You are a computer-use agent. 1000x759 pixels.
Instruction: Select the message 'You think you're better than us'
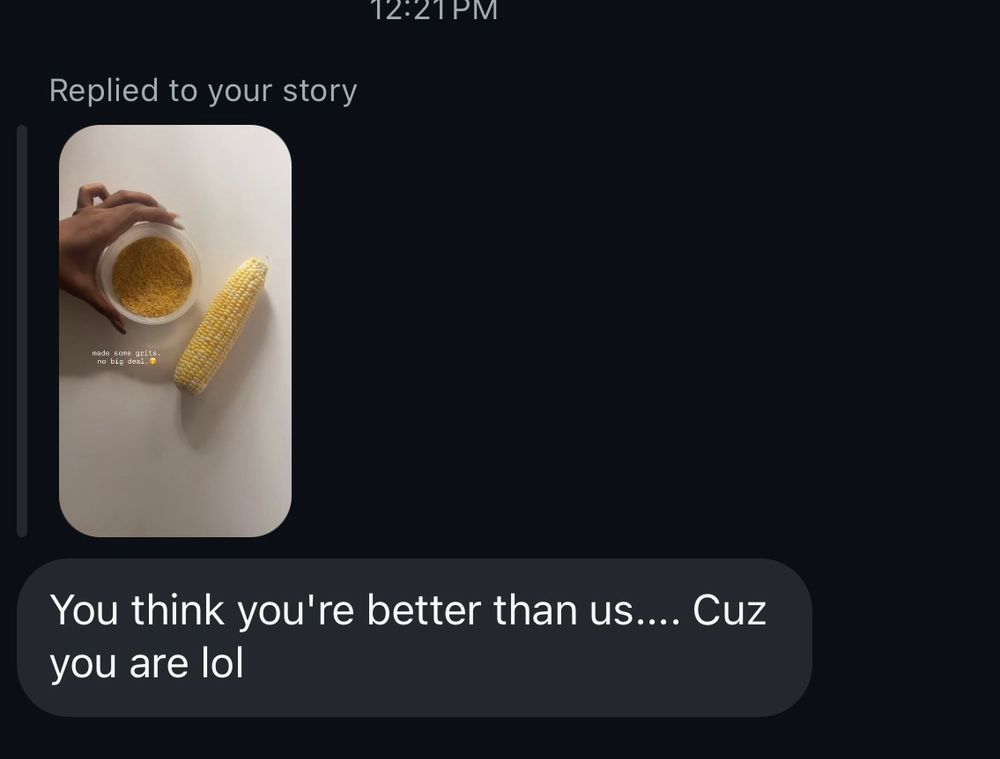[300, 608]
